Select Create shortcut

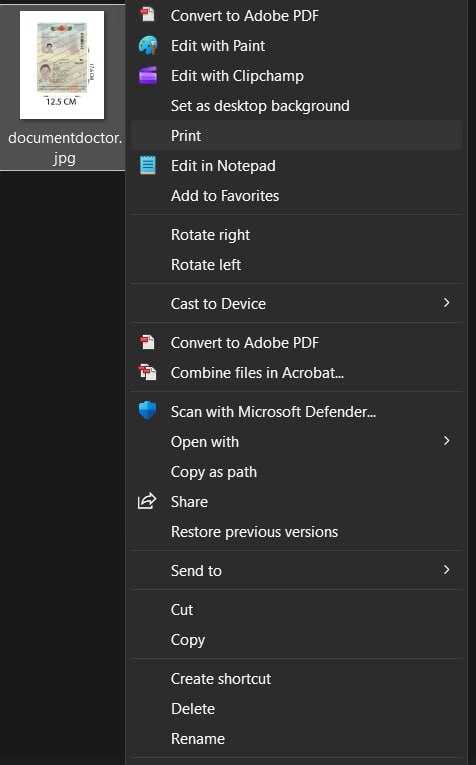[297, 679]
